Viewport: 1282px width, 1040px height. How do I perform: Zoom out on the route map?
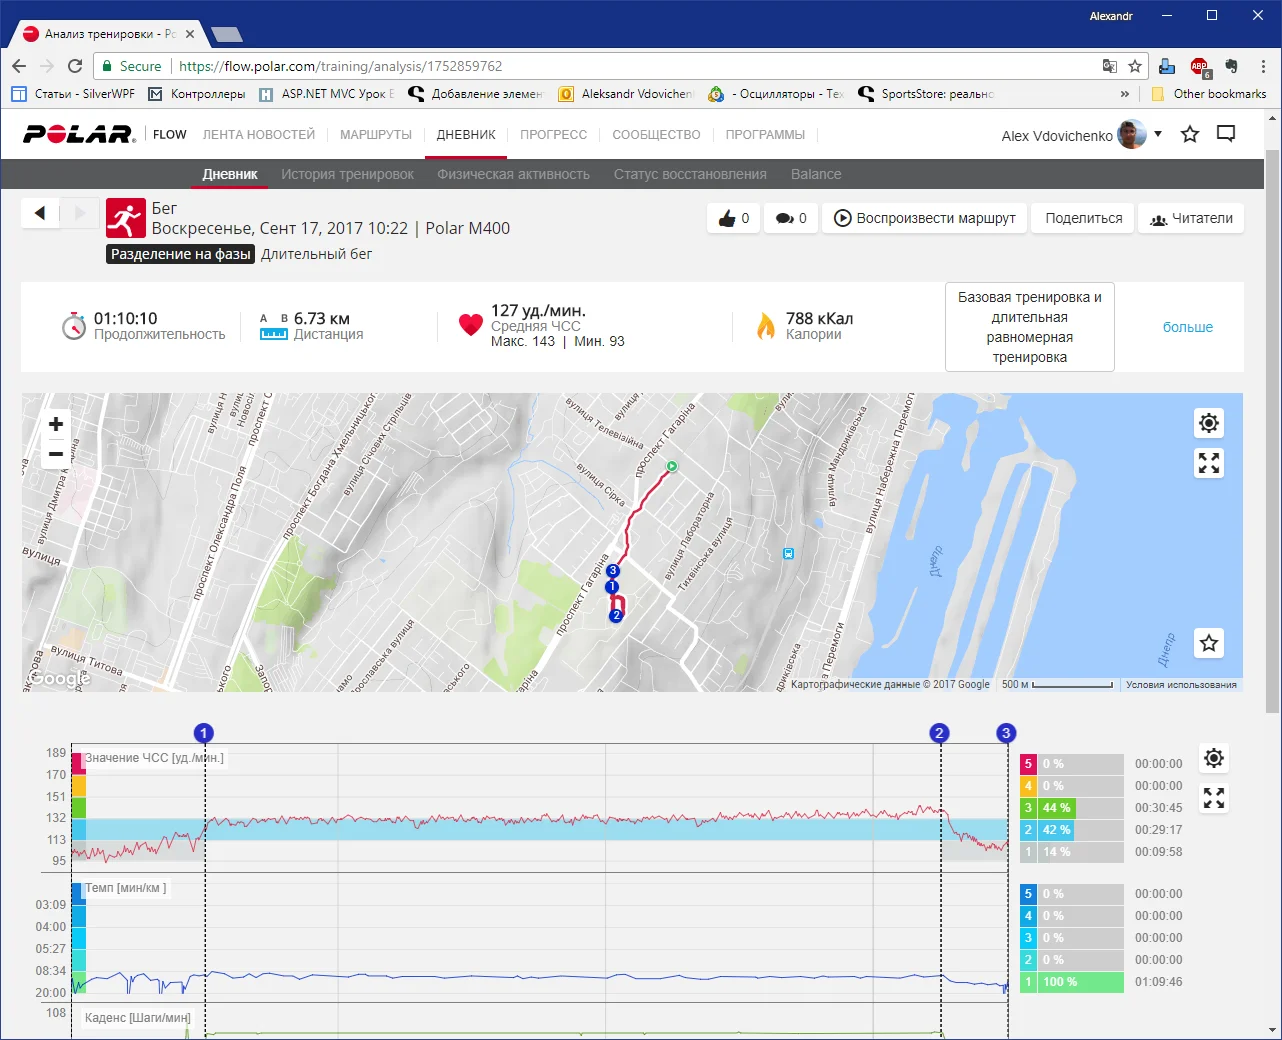point(56,454)
